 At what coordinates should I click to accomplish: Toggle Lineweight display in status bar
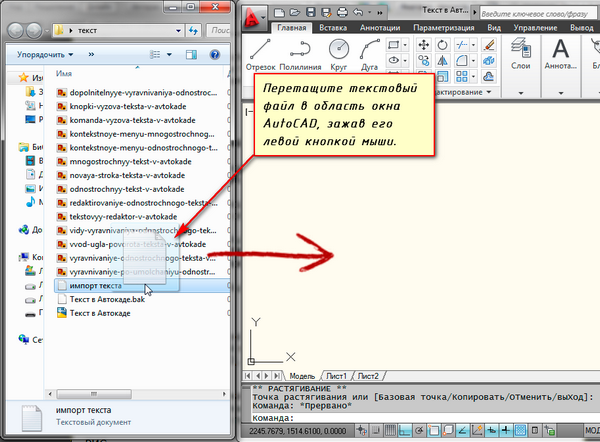[506, 431]
